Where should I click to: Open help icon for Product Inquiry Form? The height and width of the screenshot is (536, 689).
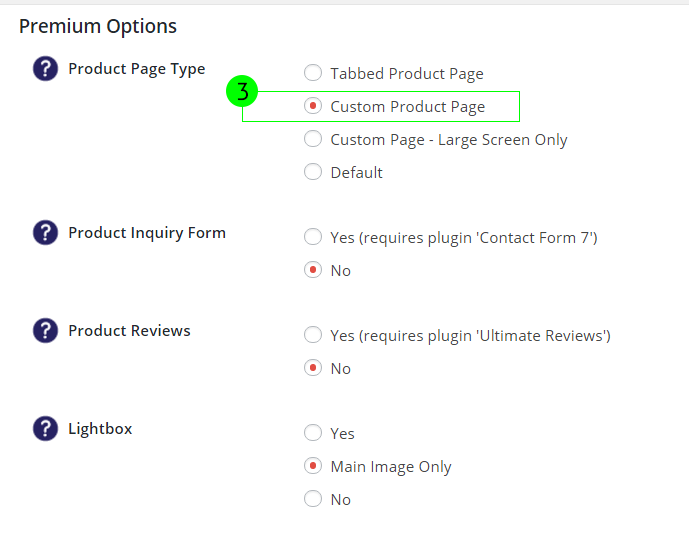(45, 232)
